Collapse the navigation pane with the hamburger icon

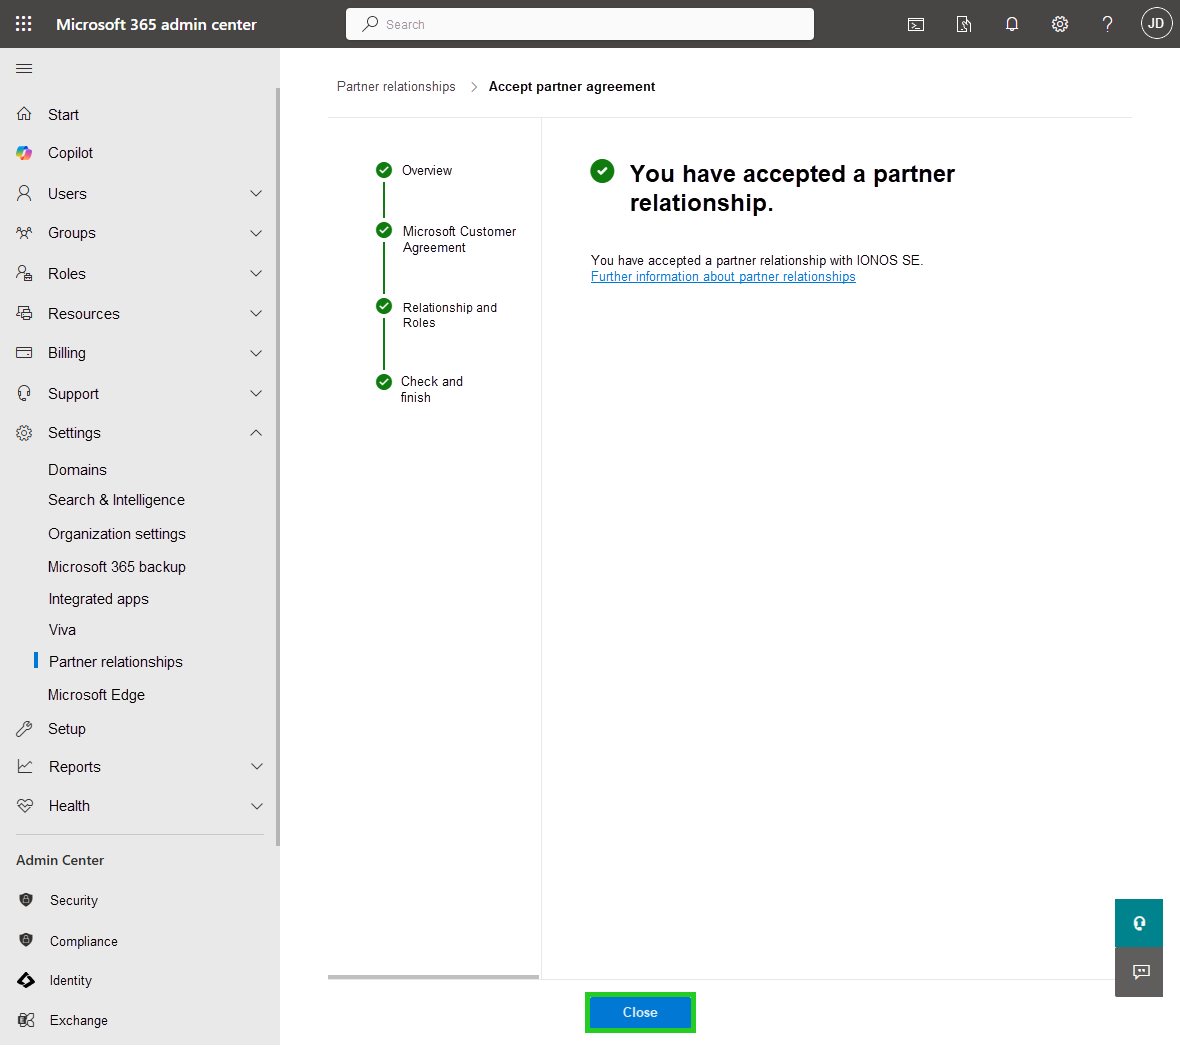24,68
